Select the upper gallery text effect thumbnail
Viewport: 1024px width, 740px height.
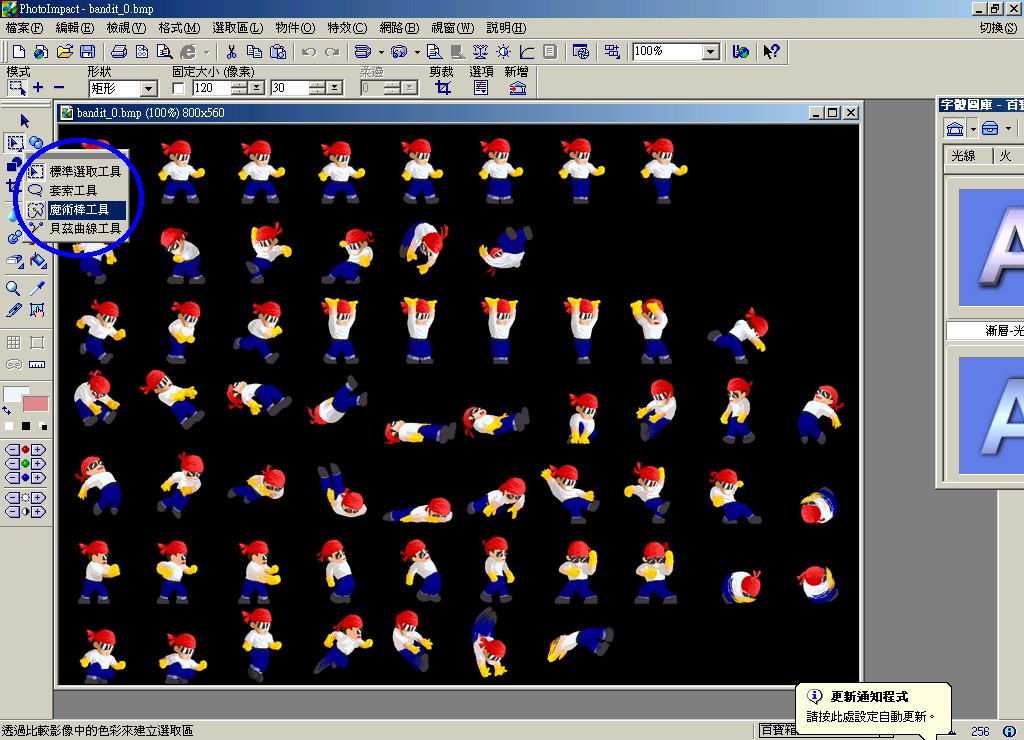tap(991, 247)
